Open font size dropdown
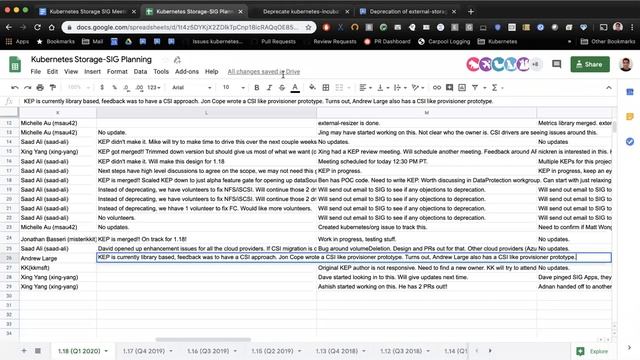The width and height of the screenshot is (640, 360). tap(233, 87)
